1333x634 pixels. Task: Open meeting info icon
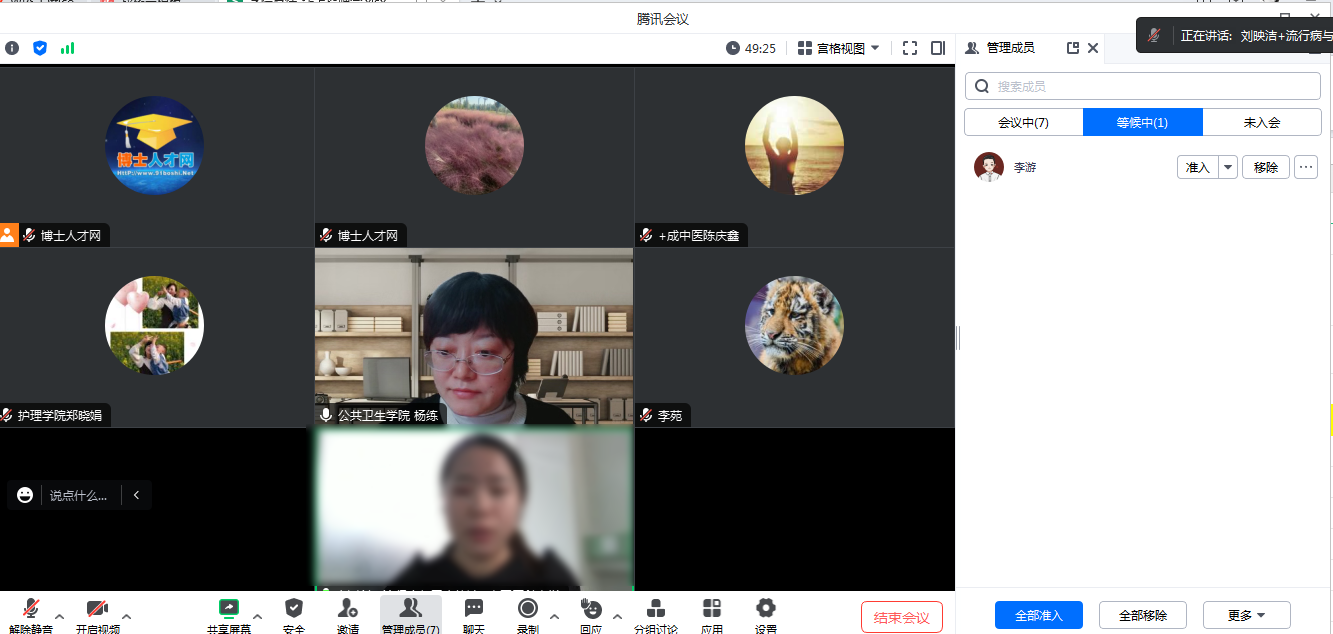pyautogui.click(x=12, y=47)
